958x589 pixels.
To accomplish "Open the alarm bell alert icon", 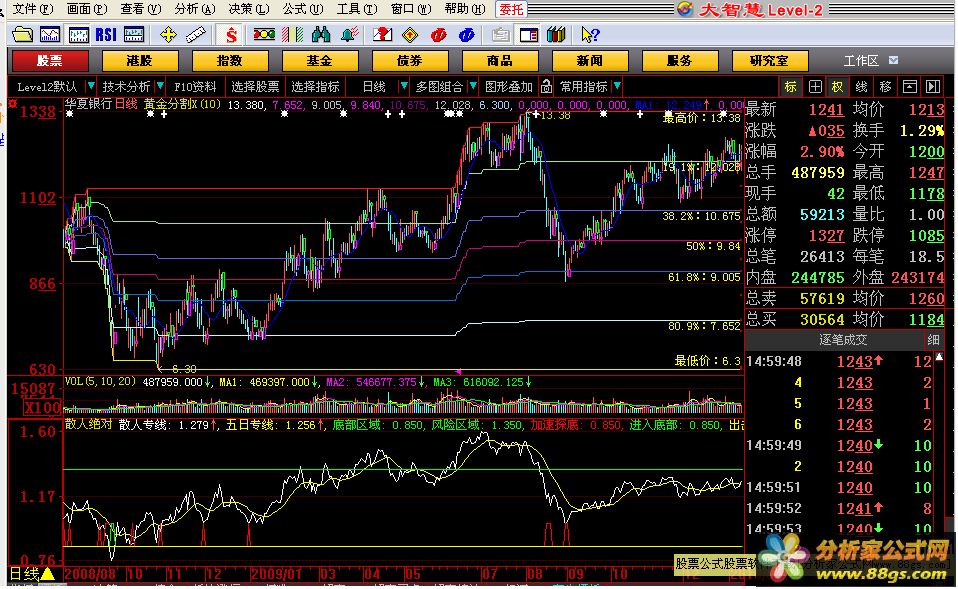I will coord(349,35).
